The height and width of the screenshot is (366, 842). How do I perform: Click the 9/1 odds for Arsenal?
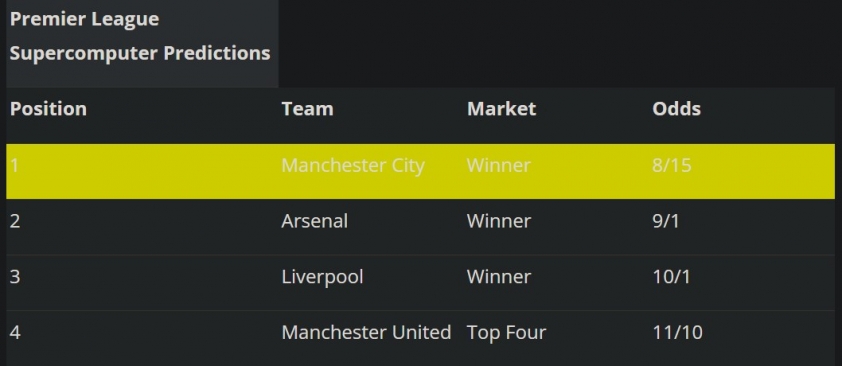666,221
